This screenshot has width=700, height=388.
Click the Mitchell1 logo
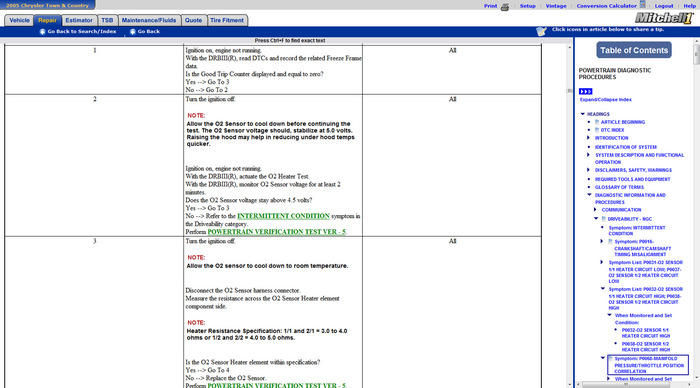click(664, 18)
